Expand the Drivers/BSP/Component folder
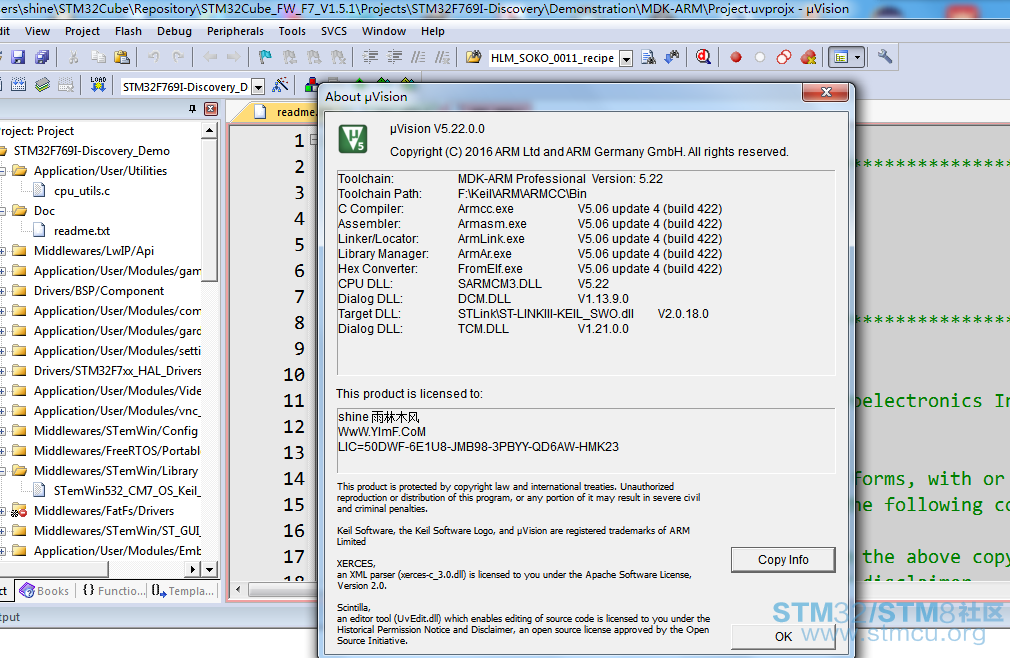 coord(3,291)
